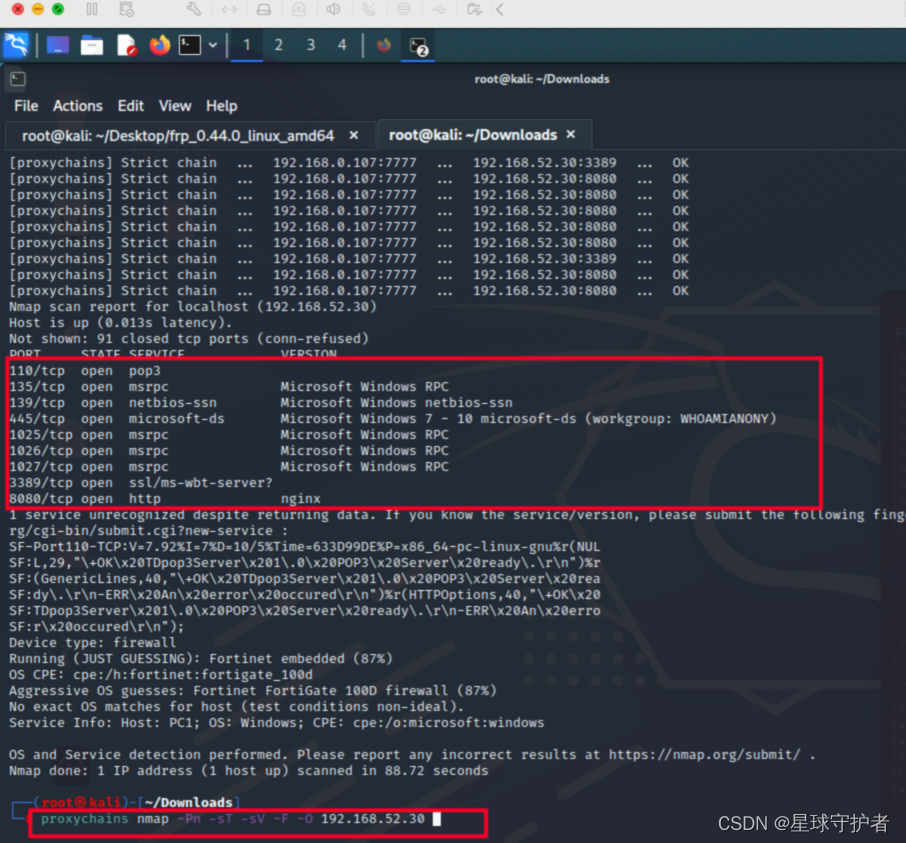906x843 pixels.
Task: Open VM settings wrench icon
Action: [194, 9]
